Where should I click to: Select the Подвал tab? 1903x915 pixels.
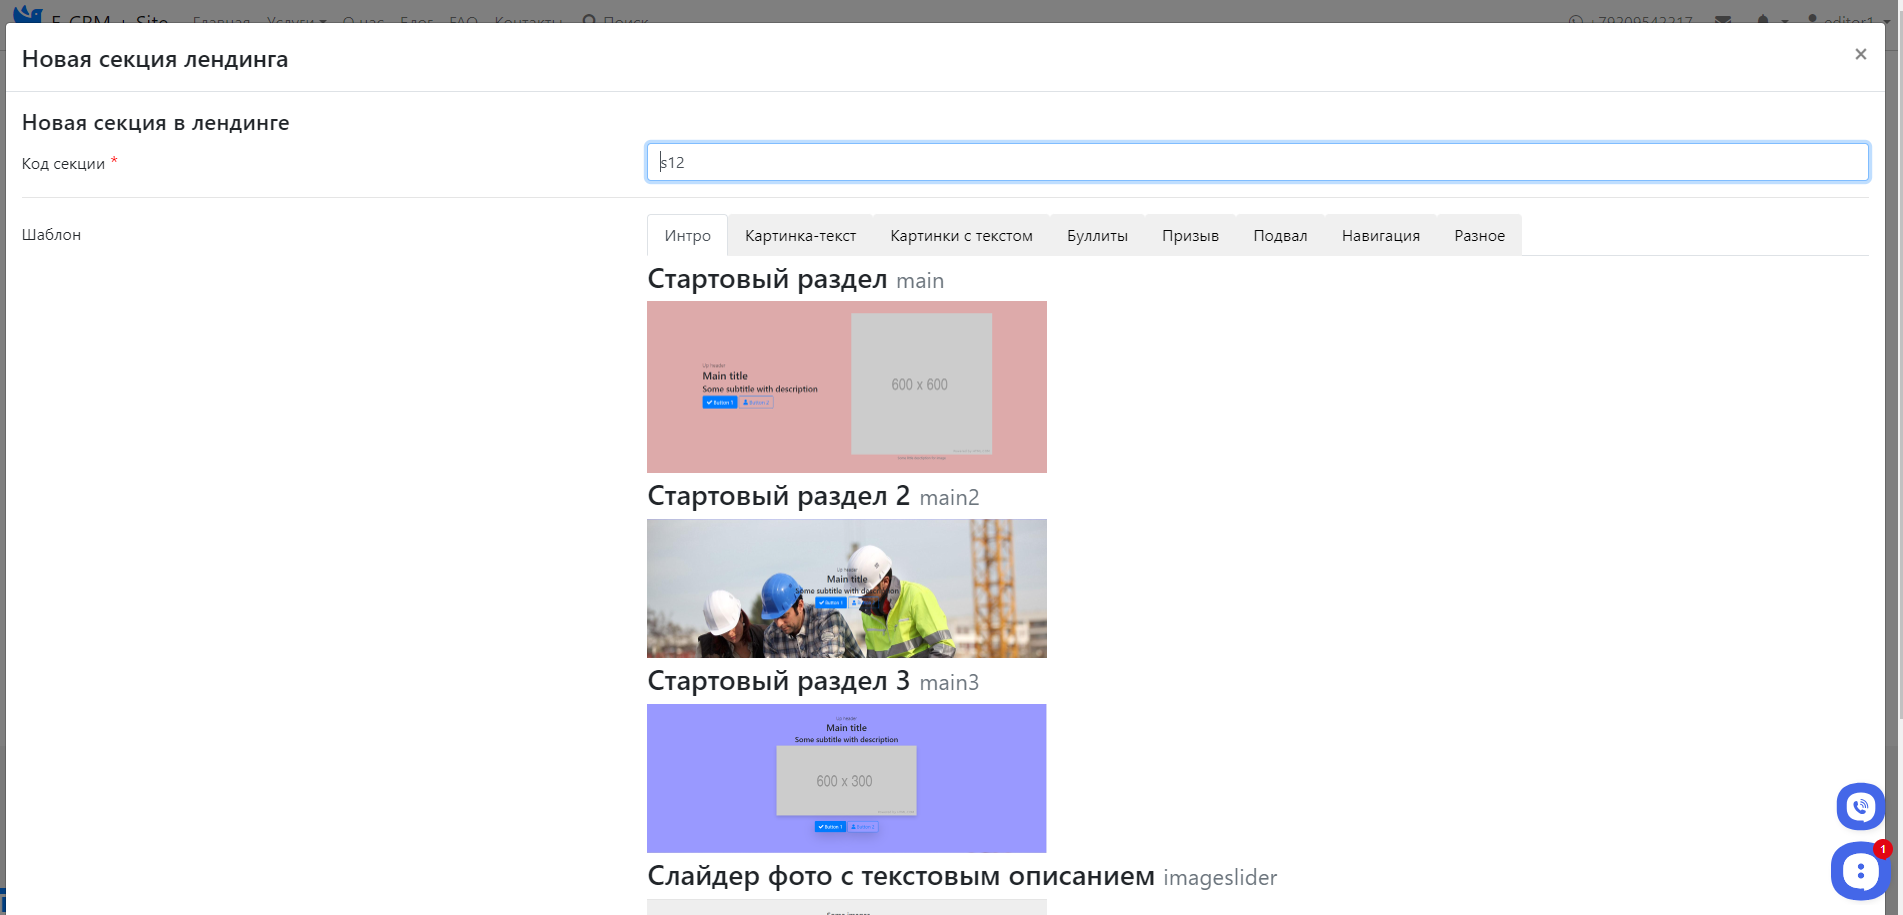click(x=1280, y=236)
